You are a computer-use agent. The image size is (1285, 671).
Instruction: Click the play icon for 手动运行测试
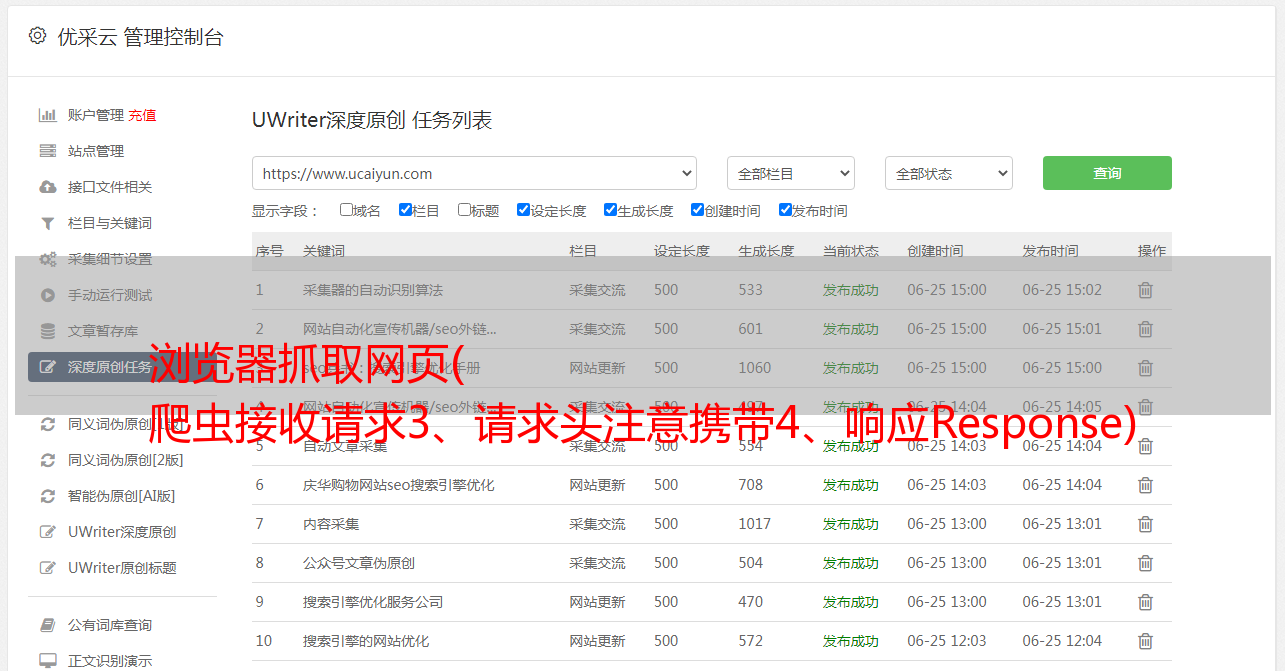pyautogui.click(x=47, y=295)
